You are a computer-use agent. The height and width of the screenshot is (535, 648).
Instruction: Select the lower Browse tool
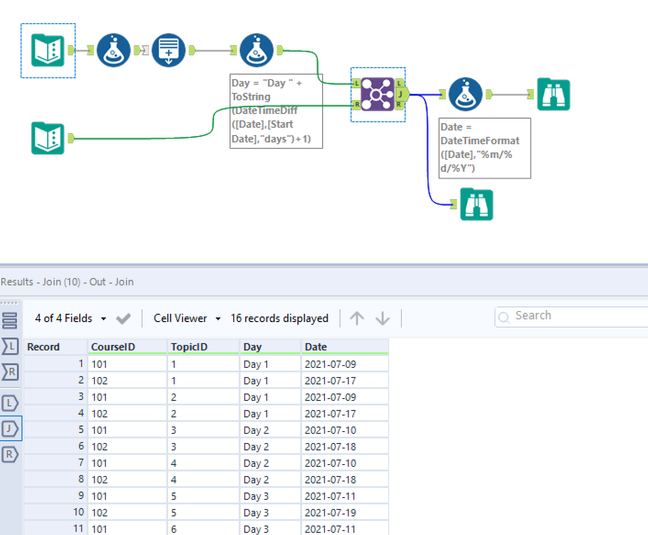tap(476, 204)
